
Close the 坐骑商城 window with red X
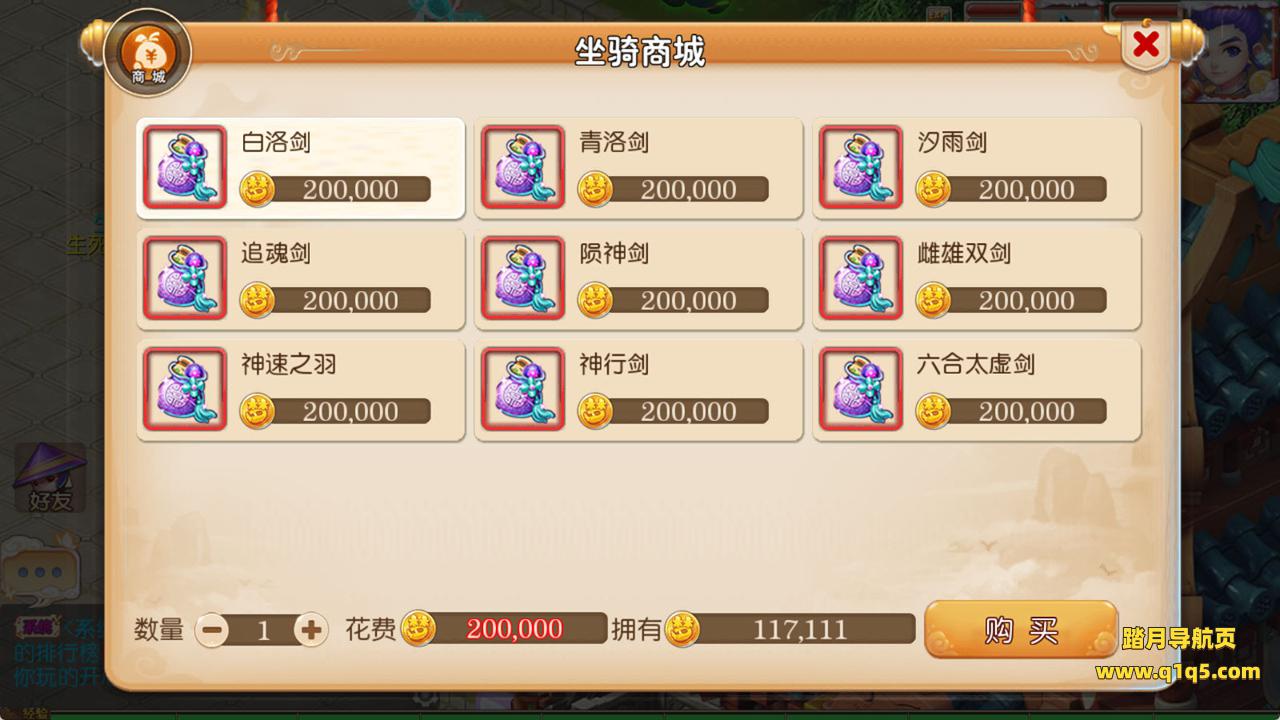[x=1146, y=44]
